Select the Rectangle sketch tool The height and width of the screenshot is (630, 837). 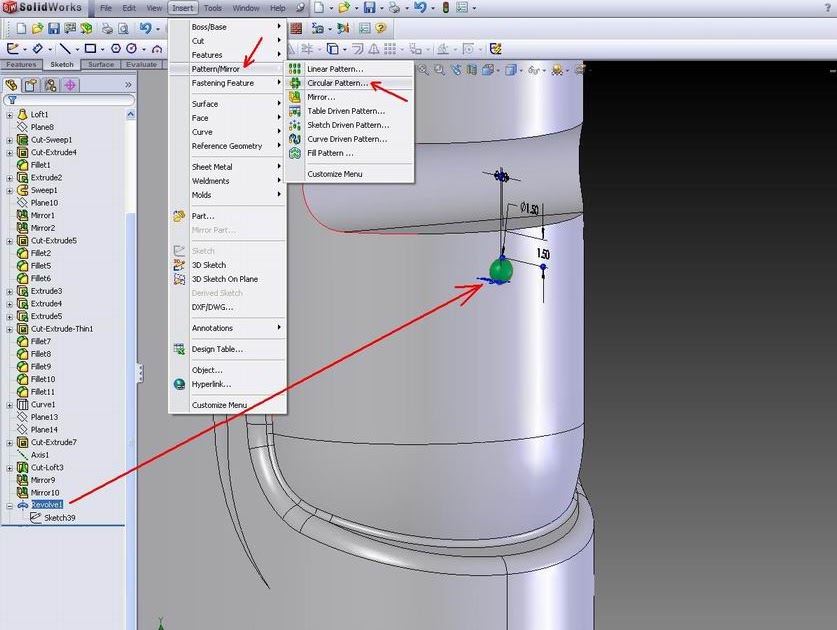91,48
